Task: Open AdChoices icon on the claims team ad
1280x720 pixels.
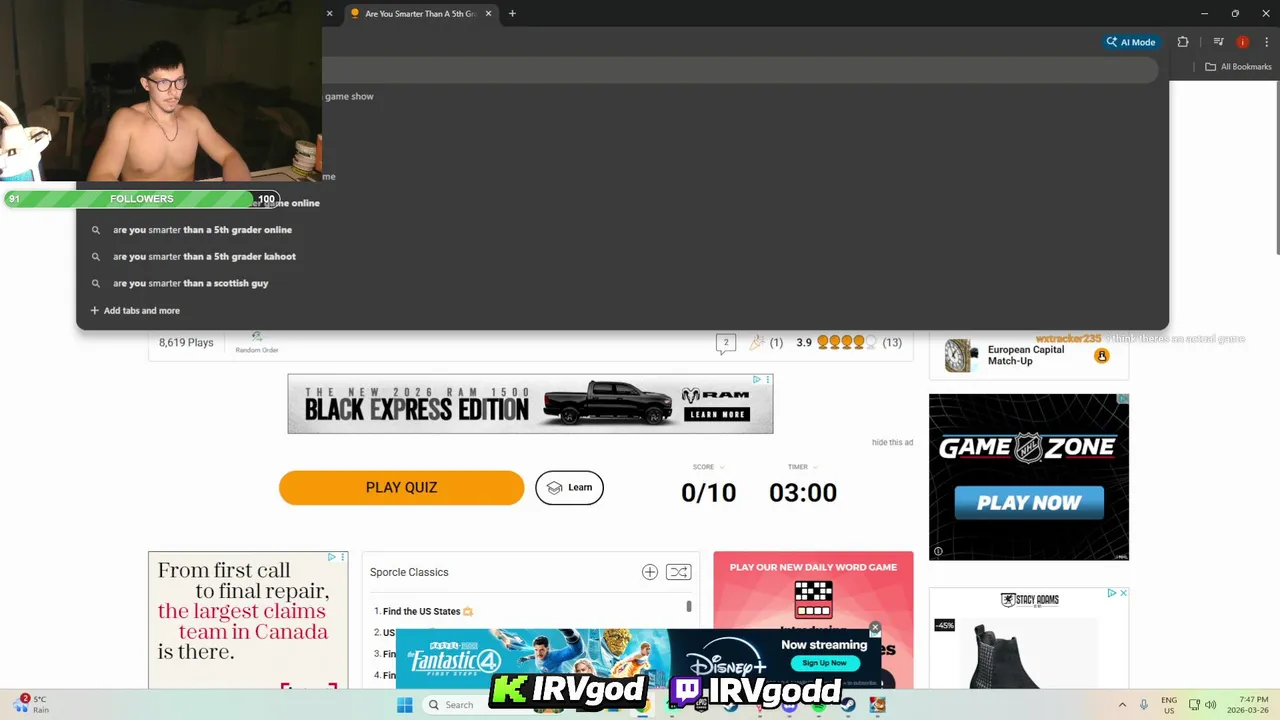Action: (332, 557)
